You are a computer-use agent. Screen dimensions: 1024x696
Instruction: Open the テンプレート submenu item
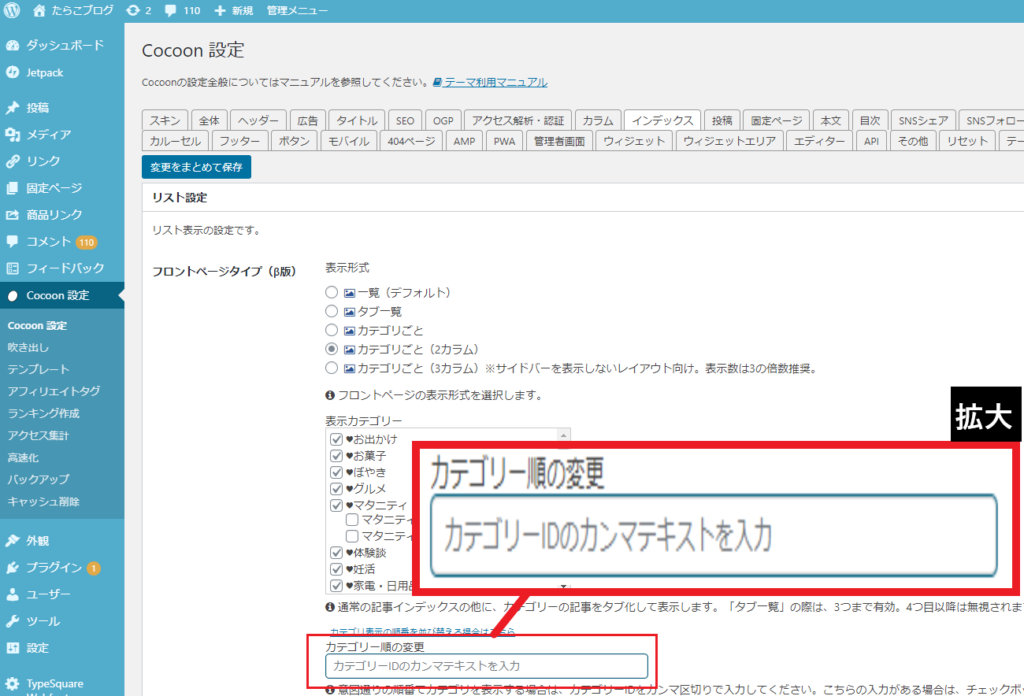click(39, 370)
